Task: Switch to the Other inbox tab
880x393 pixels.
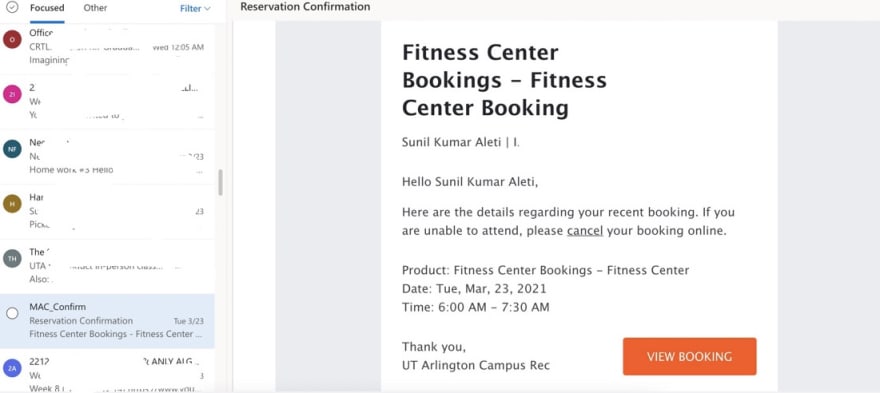Action: click(95, 8)
